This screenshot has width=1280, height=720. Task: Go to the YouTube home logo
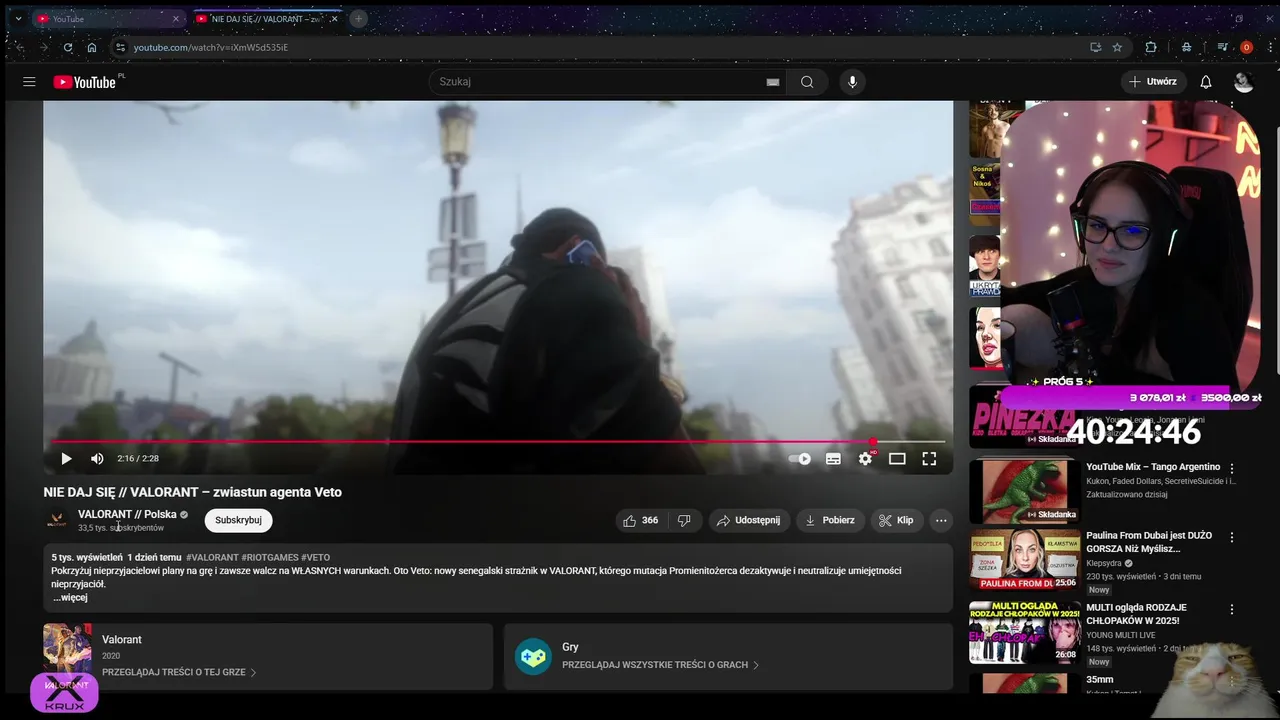pyautogui.click(x=85, y=82)
